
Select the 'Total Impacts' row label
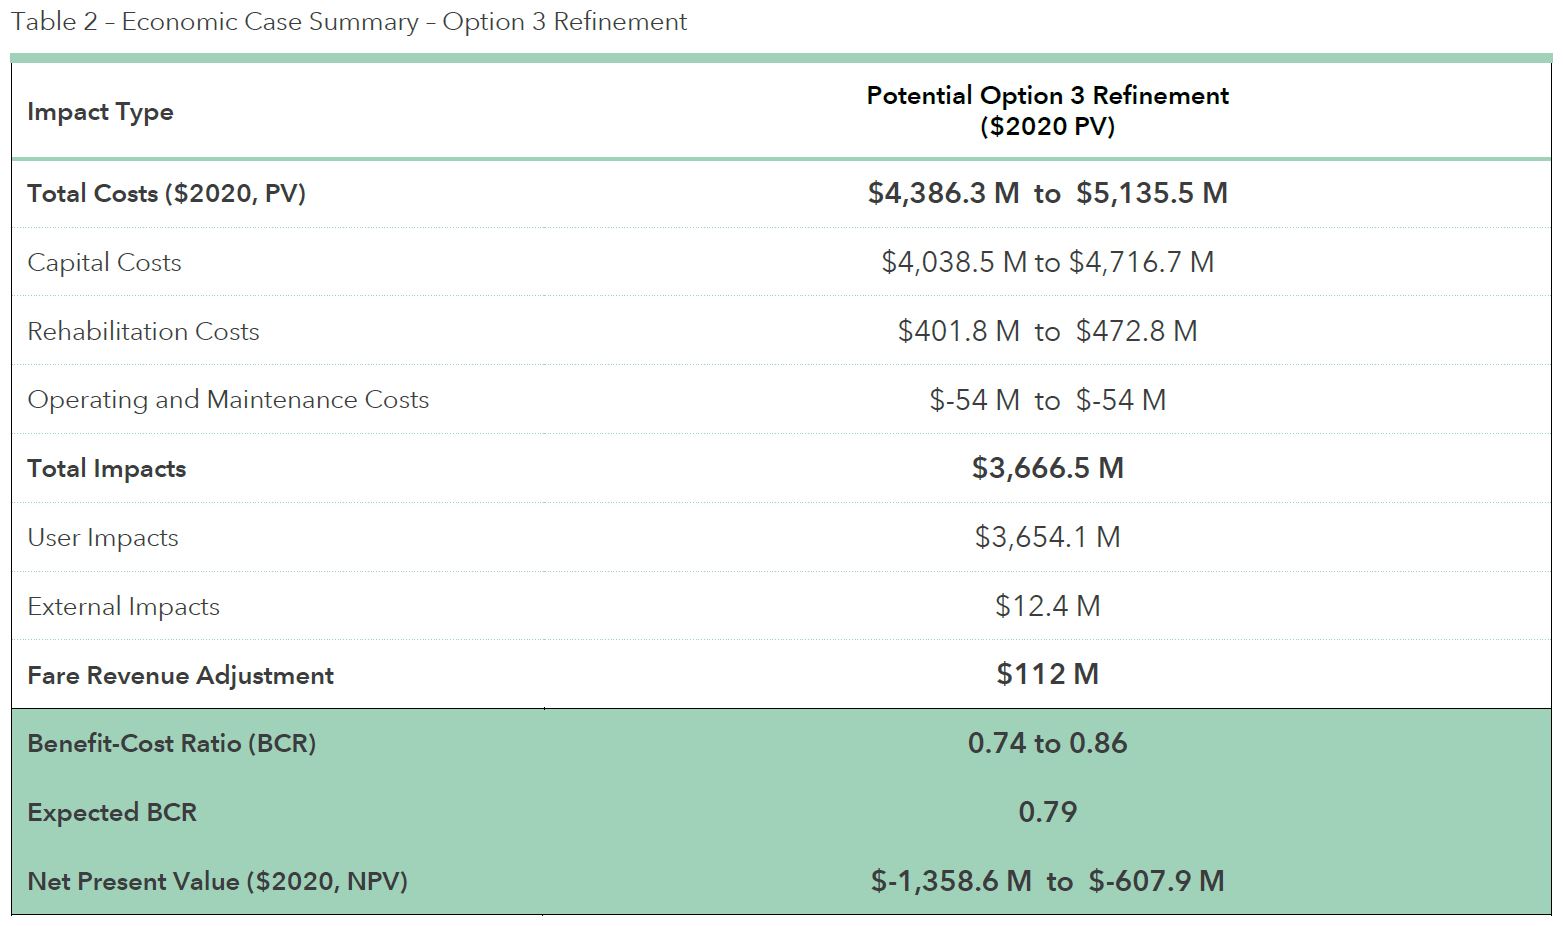coord(106,469)
